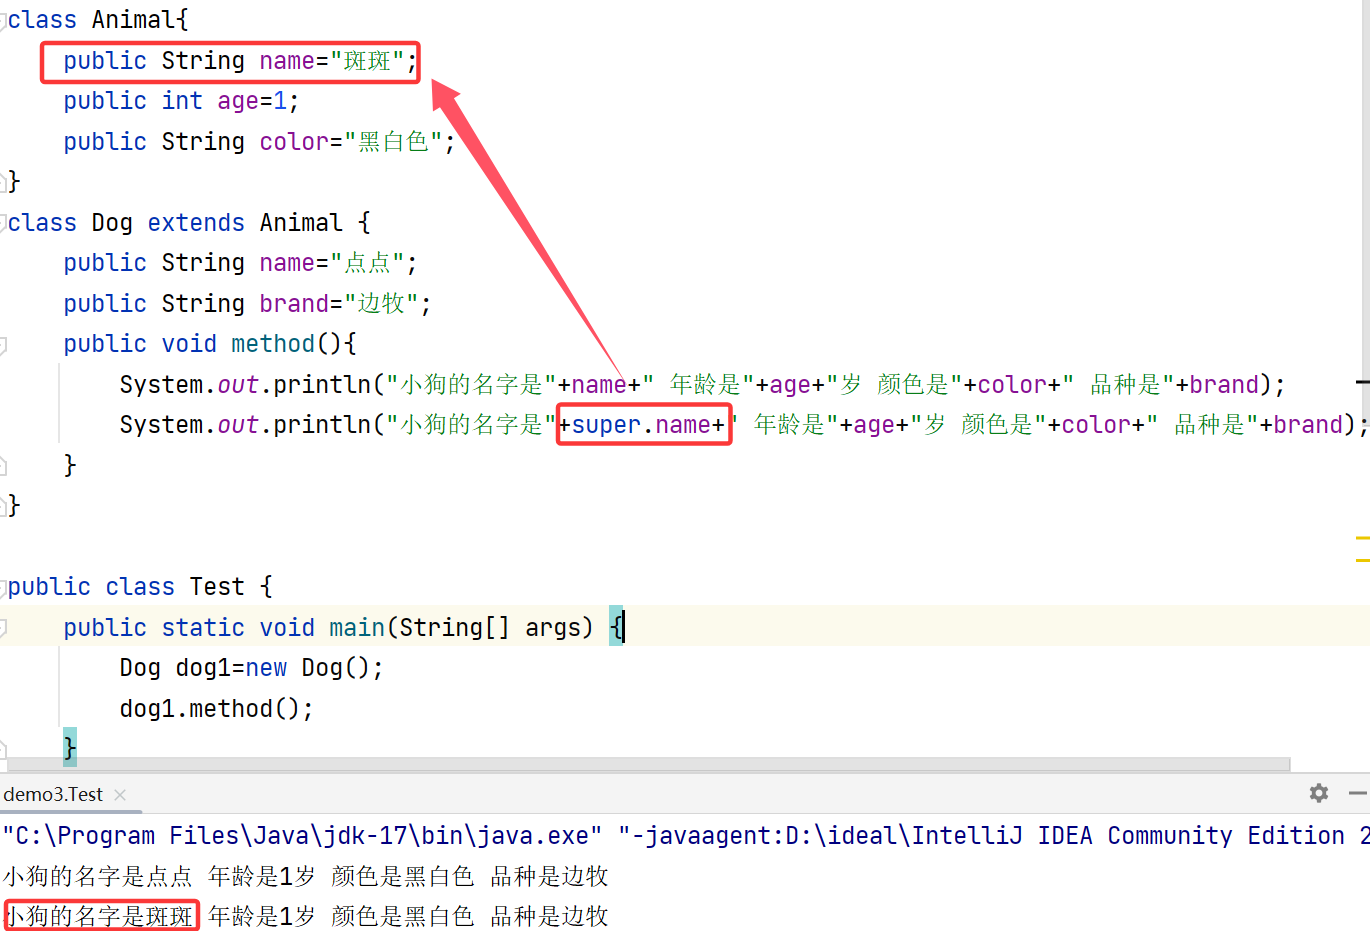Click Animal in the 'class Animal{' declaration
Image resolution: width=1370 pixels, height=931 pixels.
[133, 20]
